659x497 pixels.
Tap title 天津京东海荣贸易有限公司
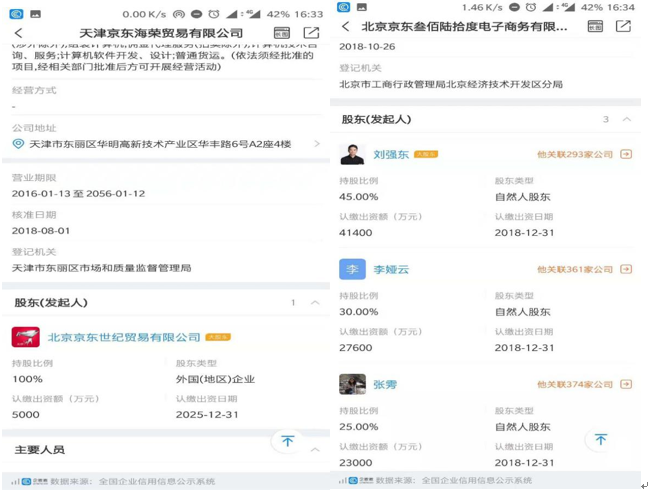(x=161, y=33)
